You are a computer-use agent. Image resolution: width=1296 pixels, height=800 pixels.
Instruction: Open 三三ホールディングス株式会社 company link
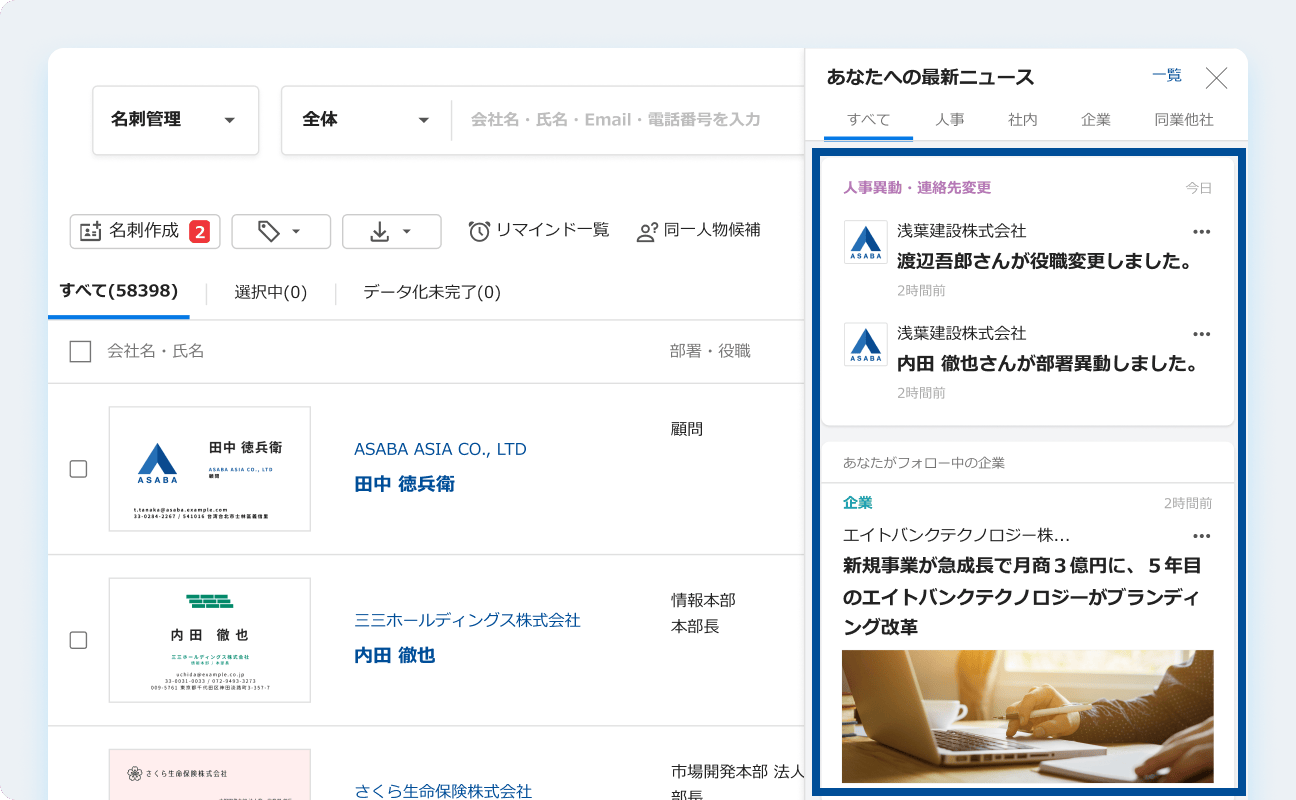(467, 620)
